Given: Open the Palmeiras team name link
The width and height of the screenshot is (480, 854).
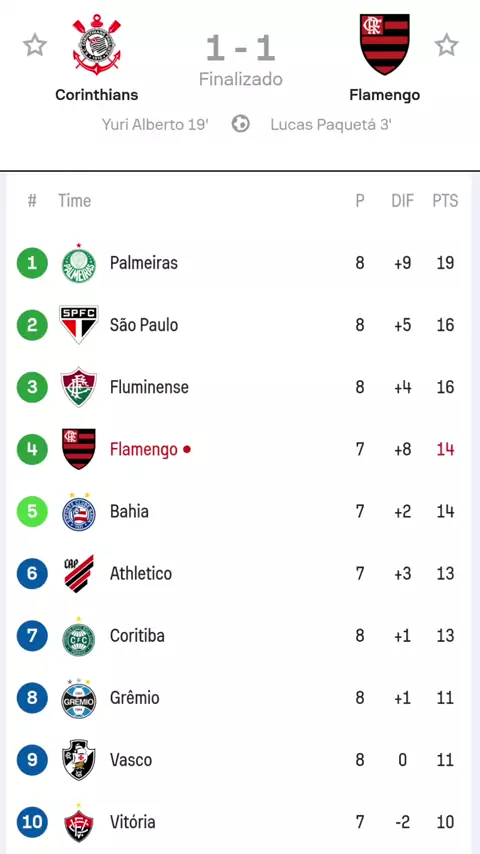Looking at the screenshot, I should click(x=144, y=263).
